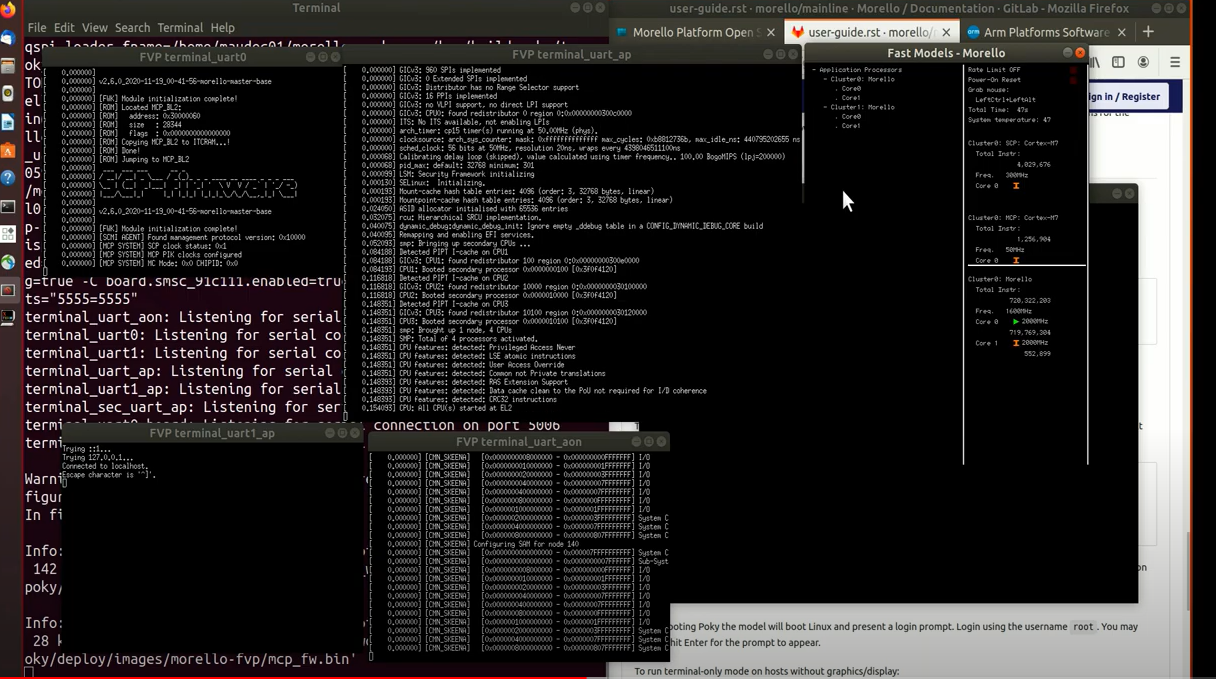Select Core0 under Cluster0 in Fast Models
This screenshot has width=1216, height=679.
point(851,89)
